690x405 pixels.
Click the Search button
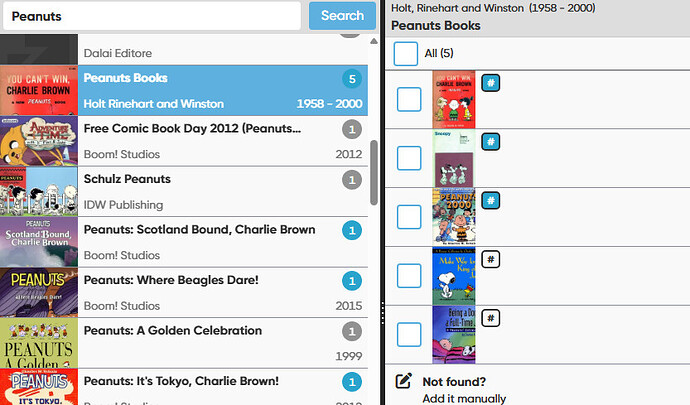(x=342, y=16)
